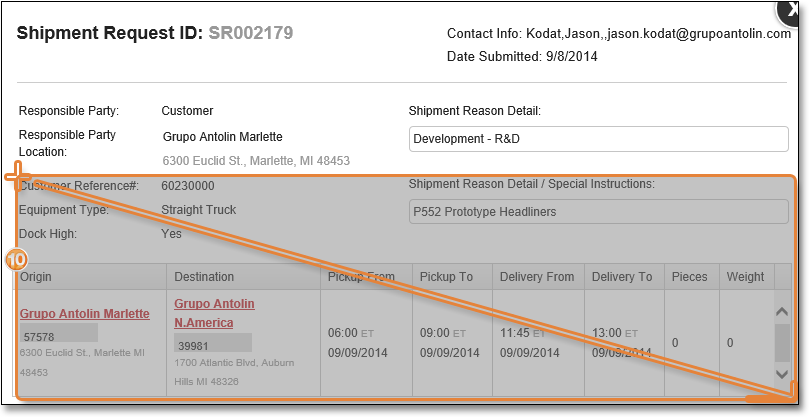
Task: Click the Delivery To column header
Action: [x=622, y=277]
